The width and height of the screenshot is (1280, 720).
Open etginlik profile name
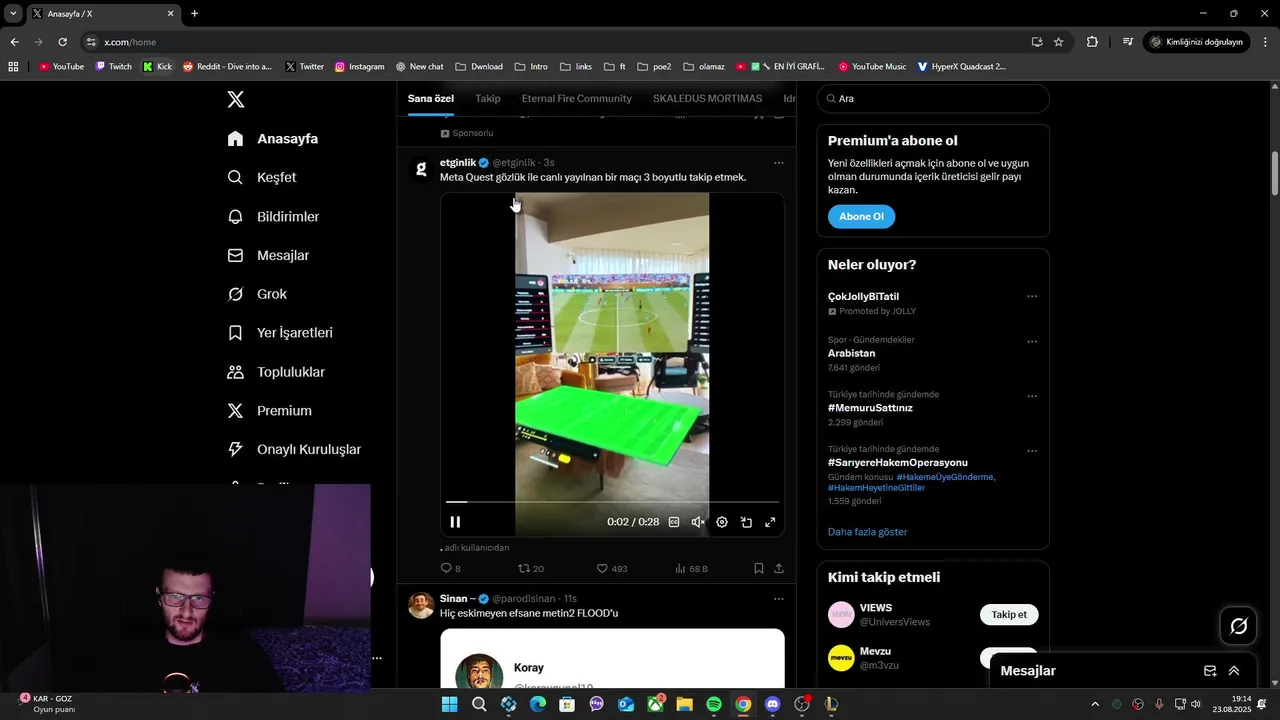click(x=458, y=162)
